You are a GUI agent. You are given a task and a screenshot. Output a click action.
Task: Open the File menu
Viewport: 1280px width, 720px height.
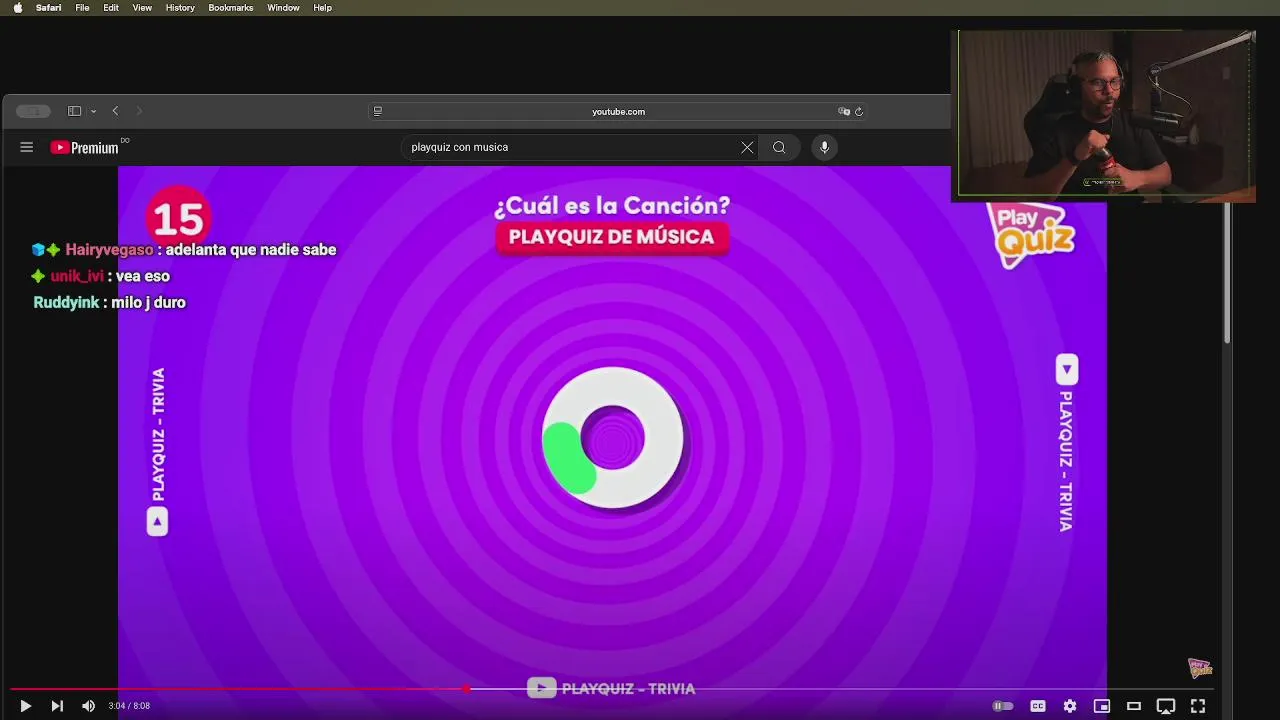82,7
